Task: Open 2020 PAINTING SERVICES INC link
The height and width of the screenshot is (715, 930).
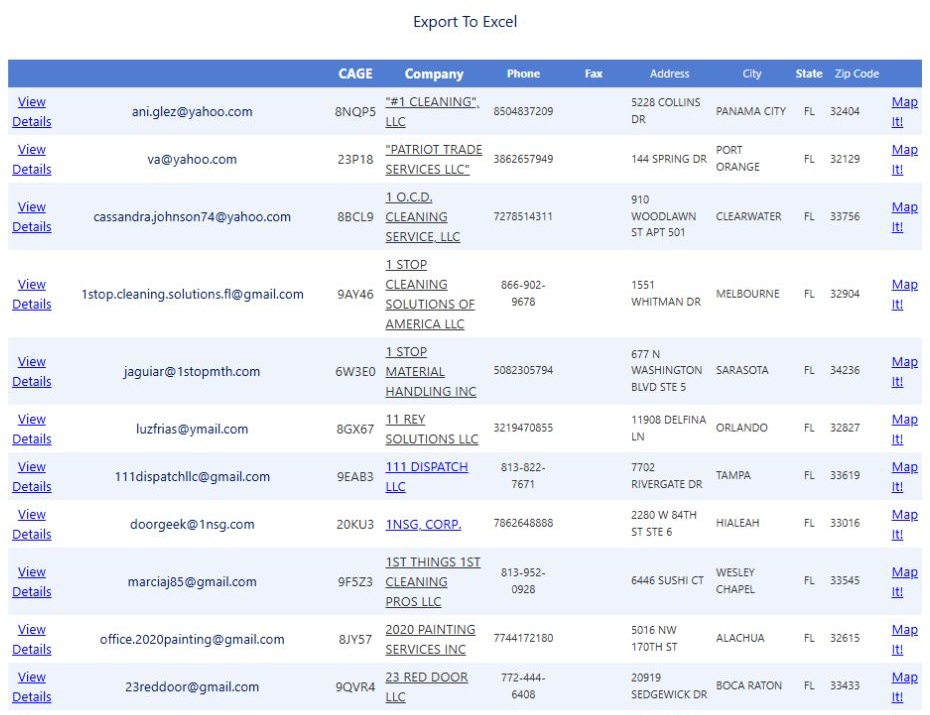Action: (x=430, y=640)
